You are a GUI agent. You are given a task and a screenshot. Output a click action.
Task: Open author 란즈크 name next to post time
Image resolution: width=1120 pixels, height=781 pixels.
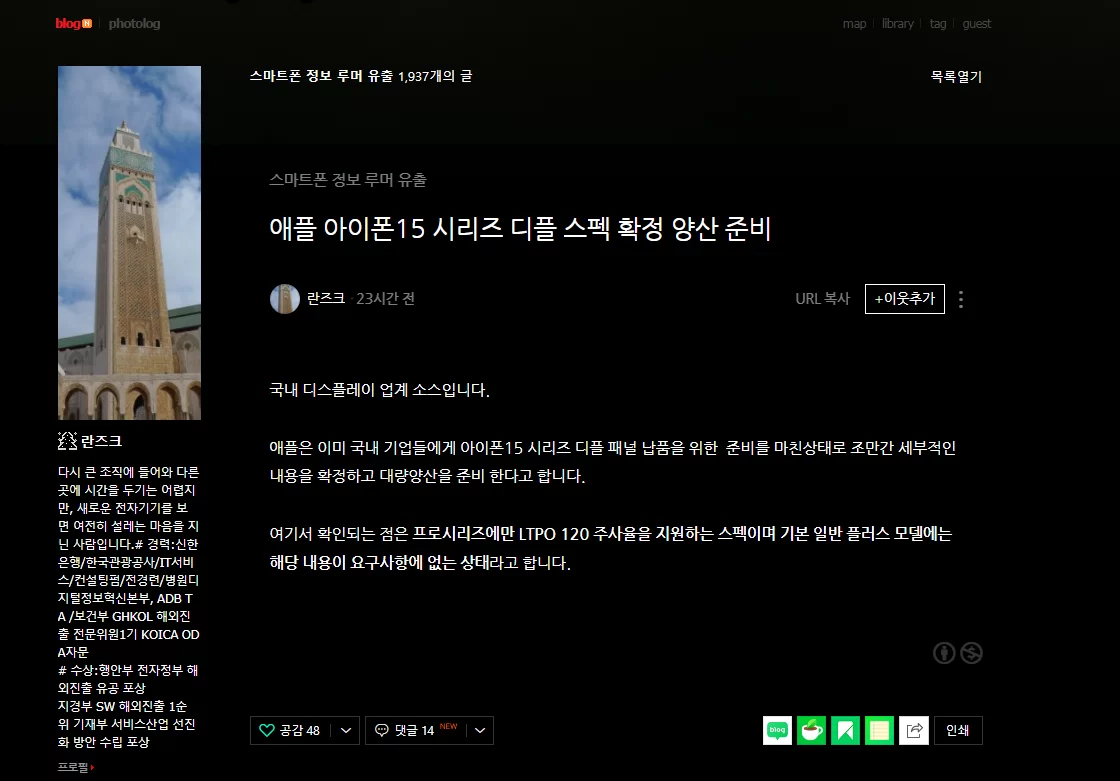click(326, 299)
